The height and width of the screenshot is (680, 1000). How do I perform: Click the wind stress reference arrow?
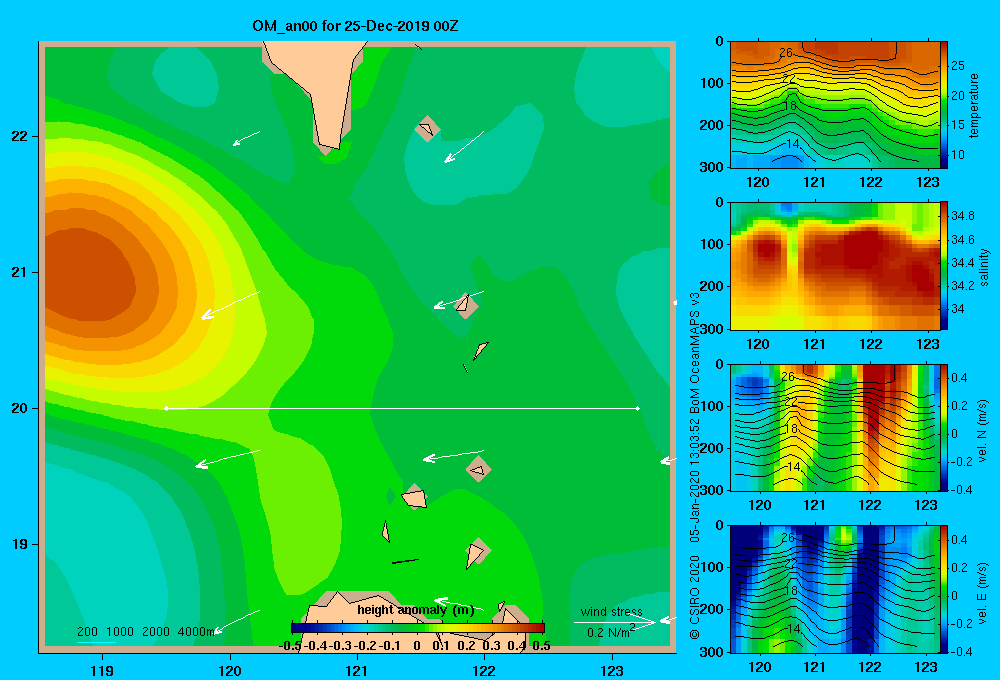click(x=615, y=622)
